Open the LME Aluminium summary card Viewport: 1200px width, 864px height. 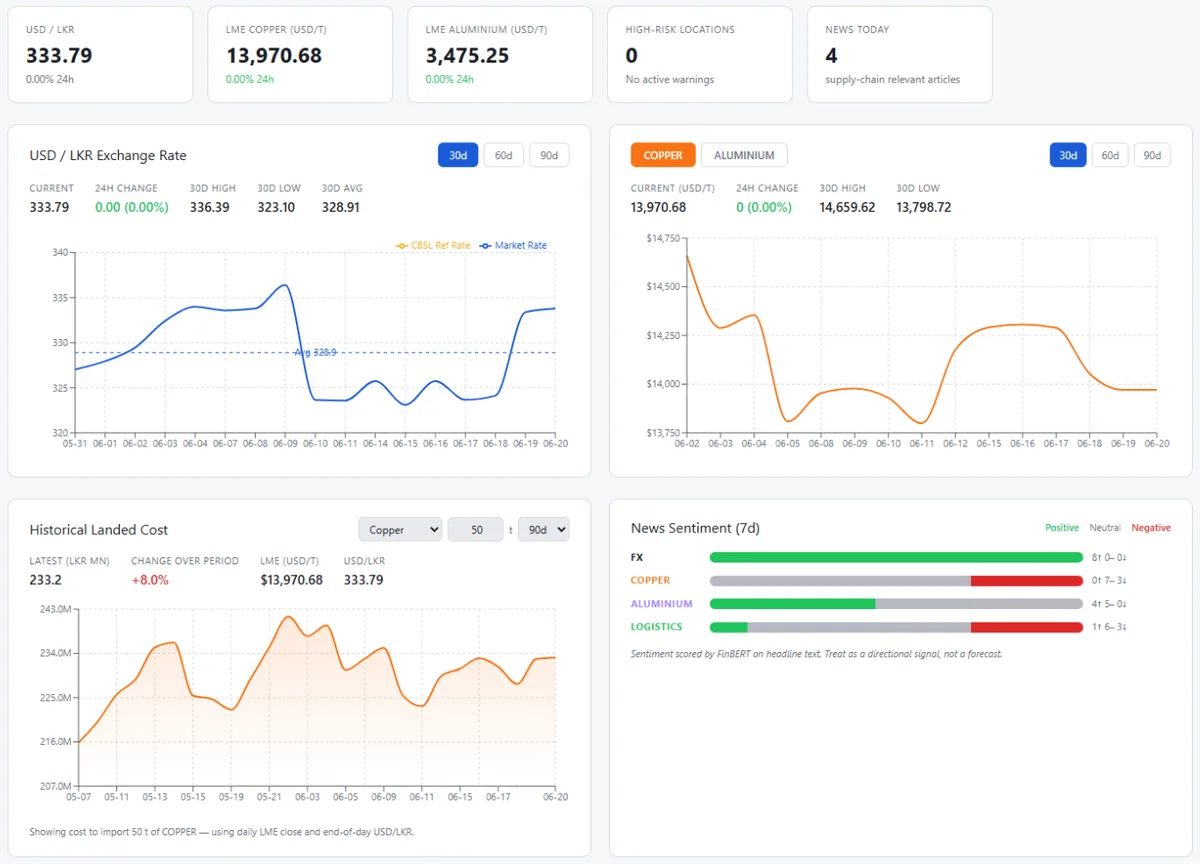[500, 54]
